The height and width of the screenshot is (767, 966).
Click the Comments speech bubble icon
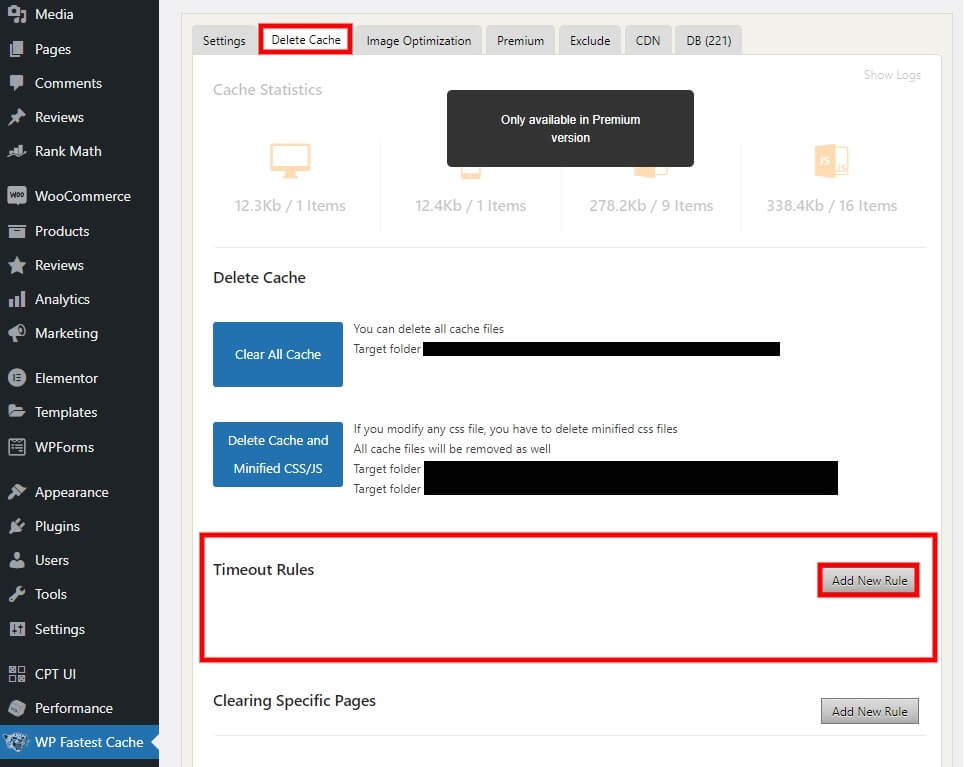(17, 83)
